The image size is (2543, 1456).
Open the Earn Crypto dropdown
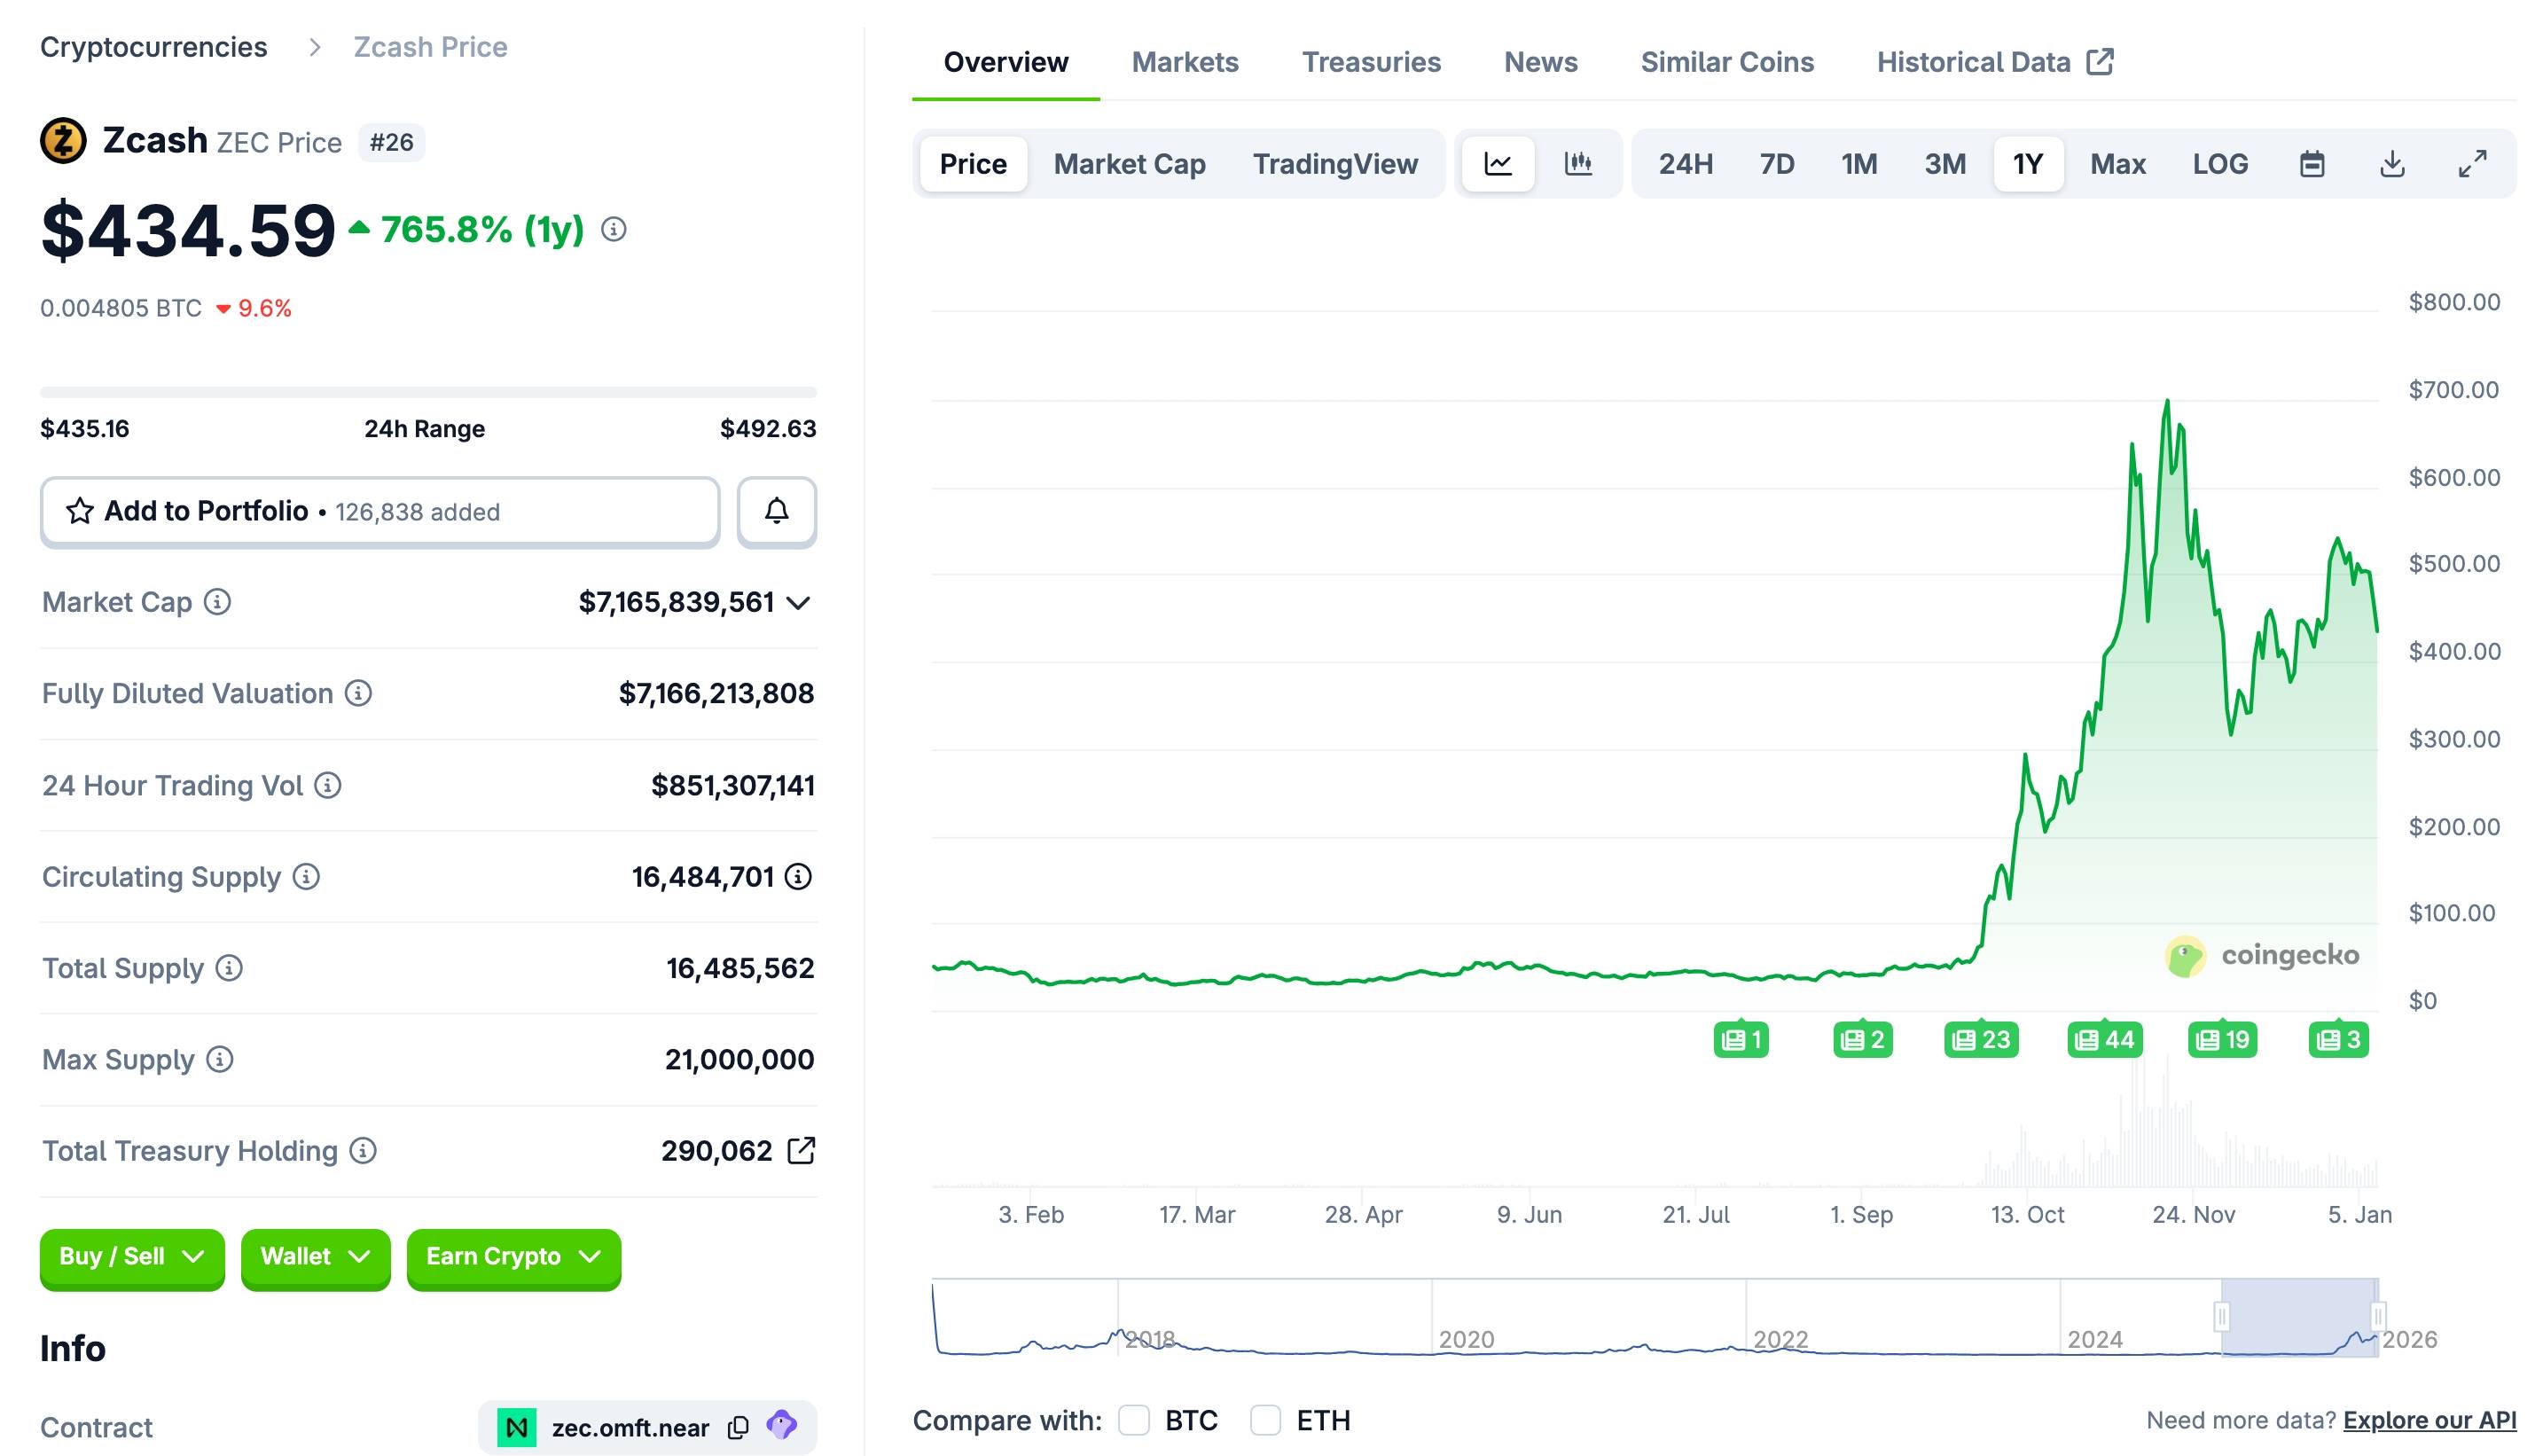[513, 1257]
